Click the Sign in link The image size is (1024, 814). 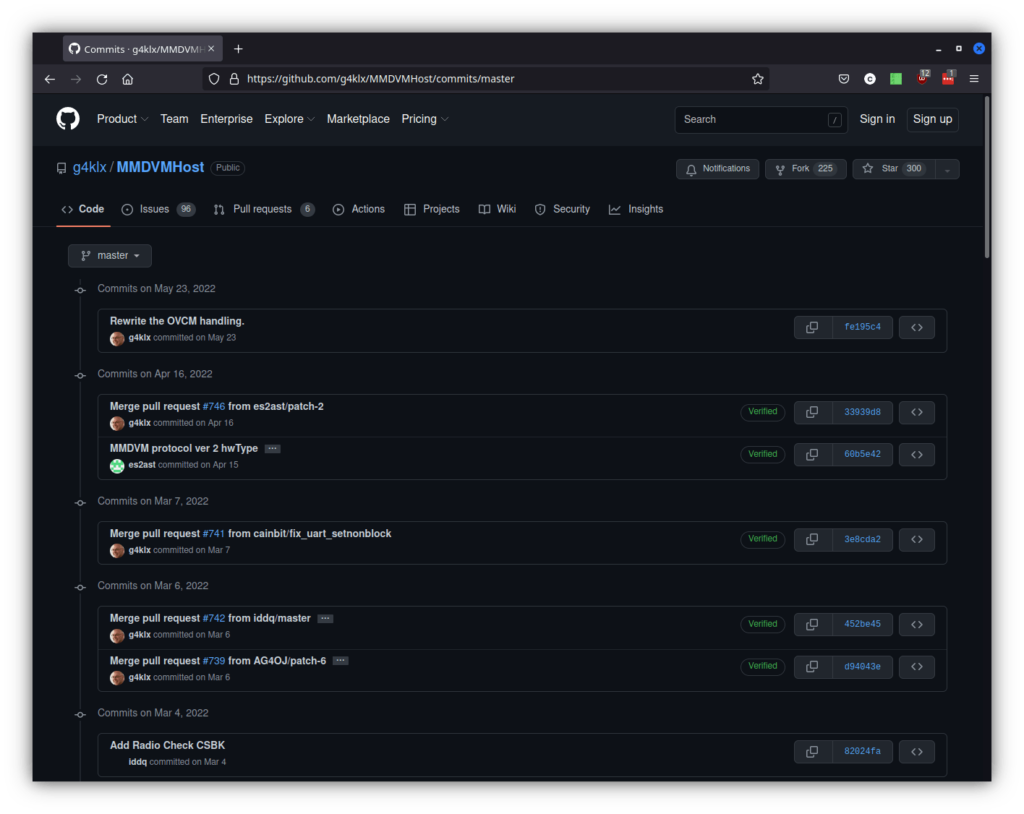click(x=877, y=119)
